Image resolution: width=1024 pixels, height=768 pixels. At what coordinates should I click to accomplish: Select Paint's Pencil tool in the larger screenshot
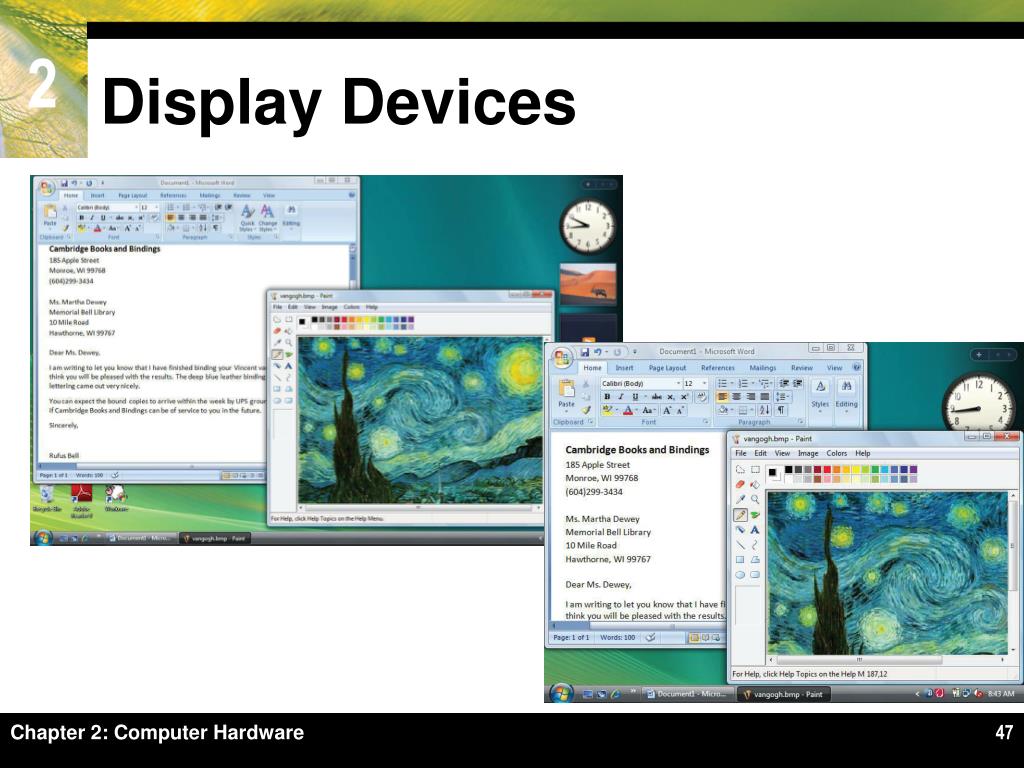pyautogui.click(x=740, y=515)
